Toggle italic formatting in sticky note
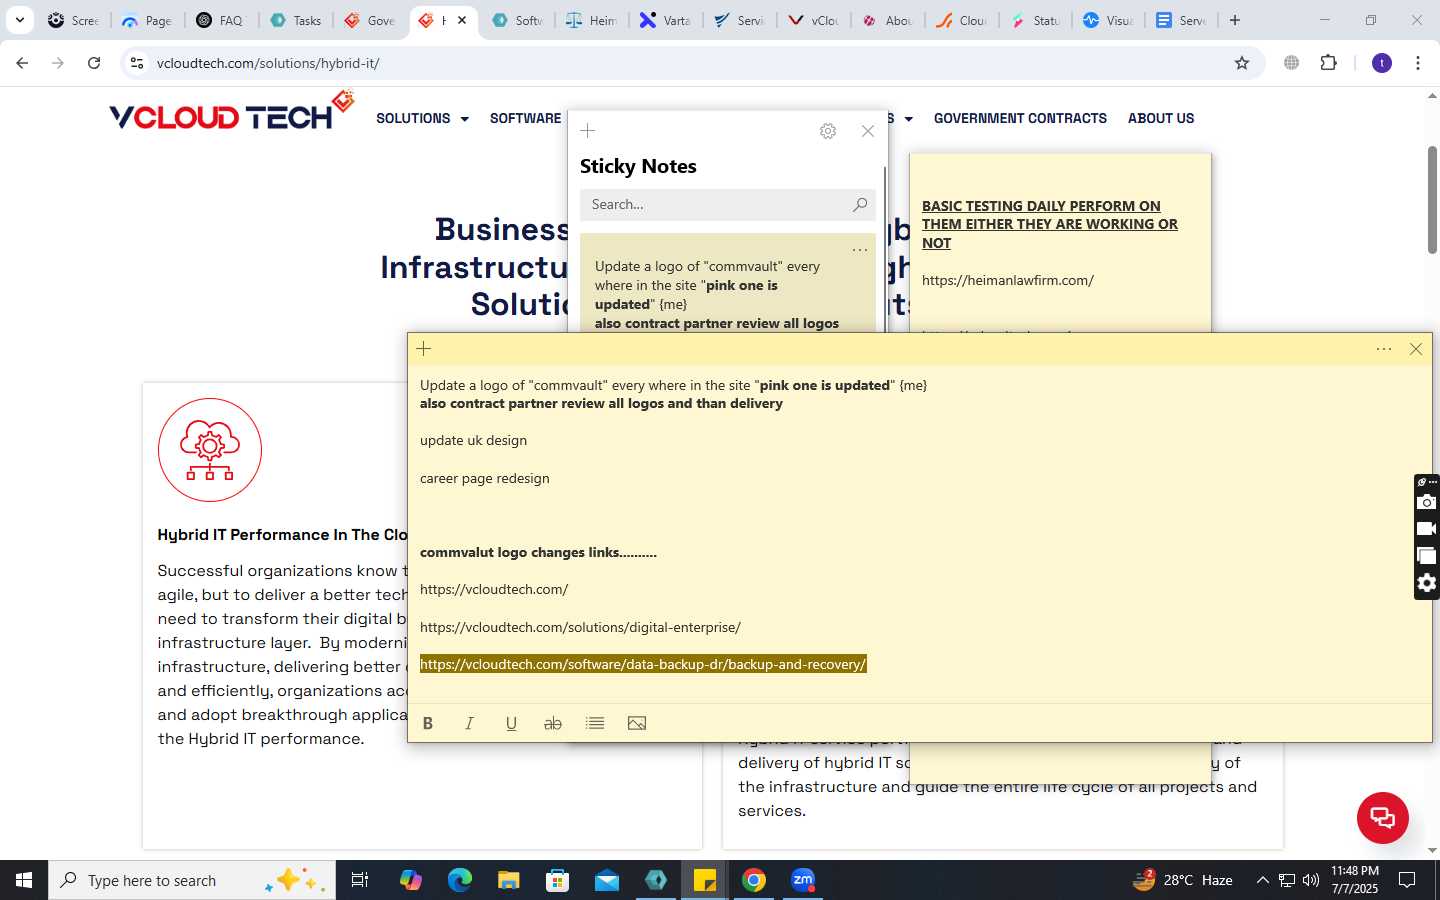 (x=469, y=723)
